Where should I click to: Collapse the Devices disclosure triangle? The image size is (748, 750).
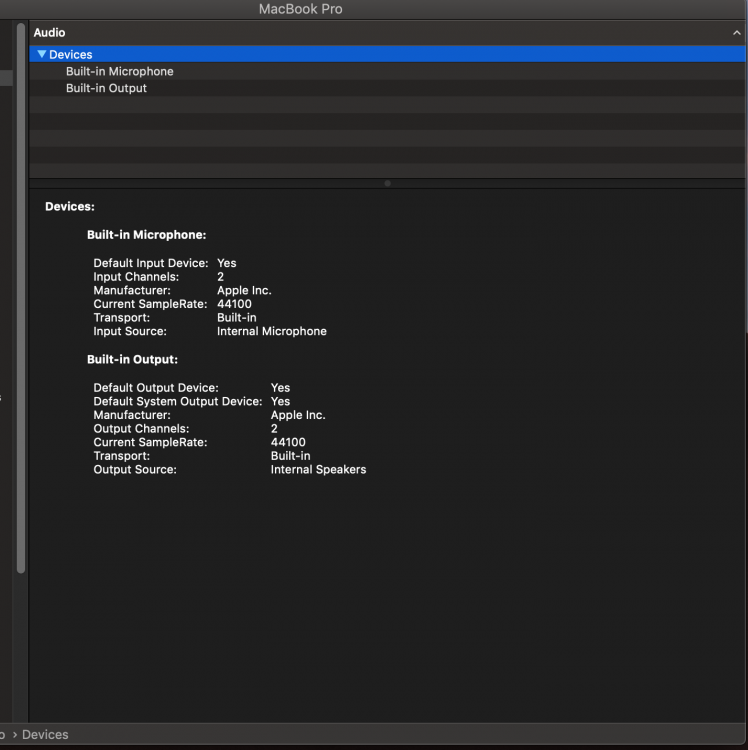pos(42,54)
